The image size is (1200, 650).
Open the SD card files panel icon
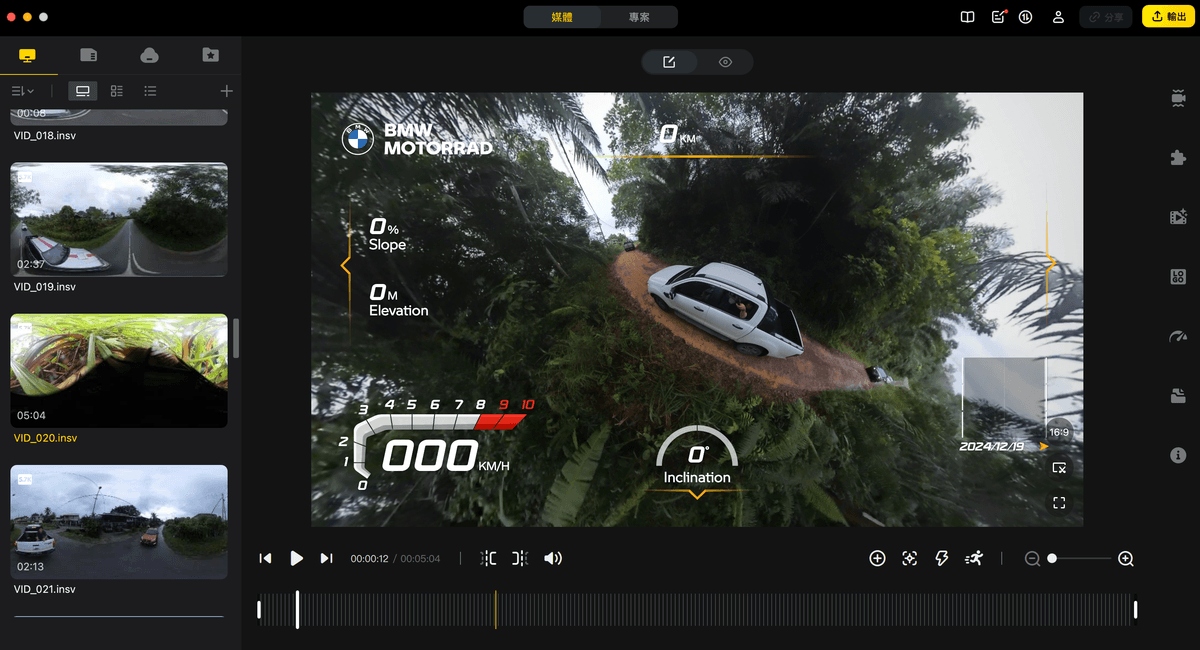point(89,55)
